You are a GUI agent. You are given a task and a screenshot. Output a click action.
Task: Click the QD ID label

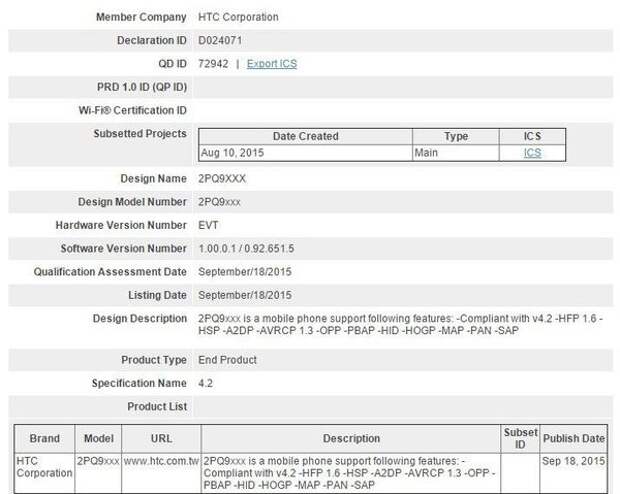(172, 64)
